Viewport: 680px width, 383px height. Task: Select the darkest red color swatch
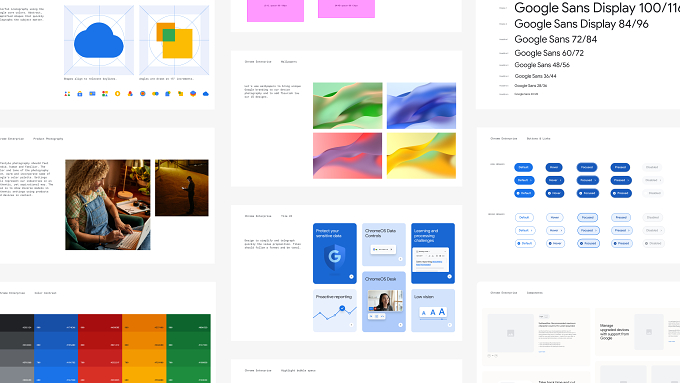coord(100,324)
